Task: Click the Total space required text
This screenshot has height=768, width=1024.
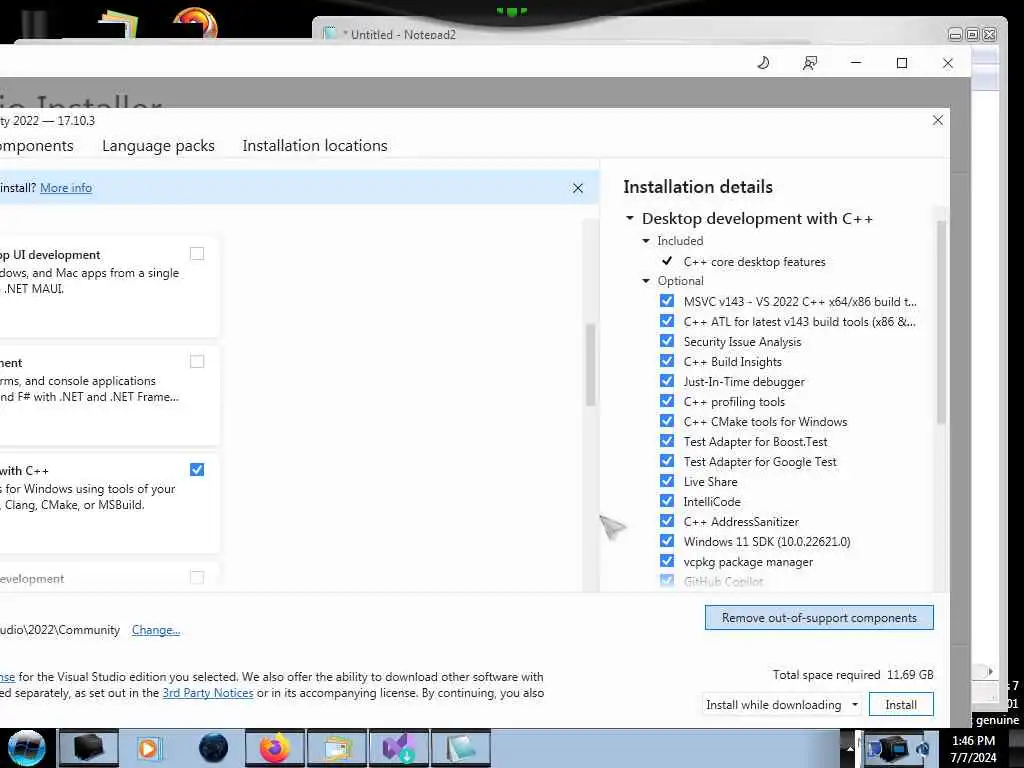Action: [853, 675]
